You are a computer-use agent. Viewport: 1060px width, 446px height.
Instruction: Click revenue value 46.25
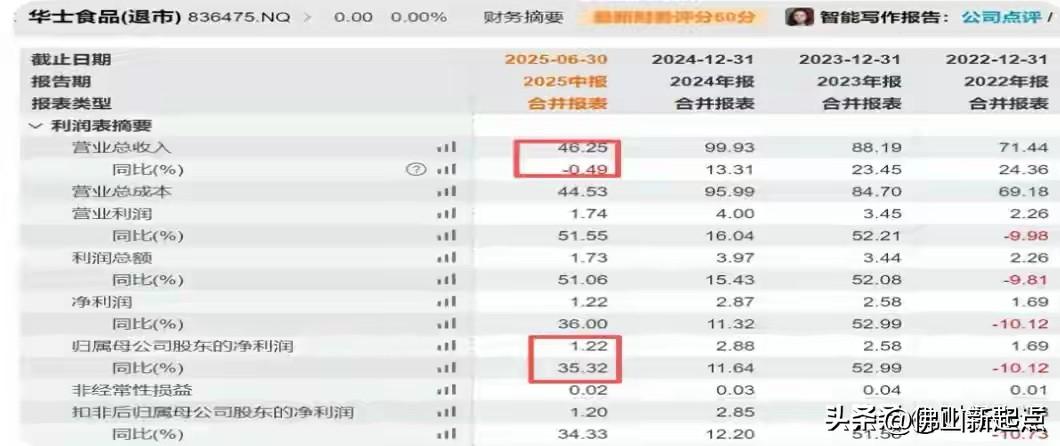point(584,147)
